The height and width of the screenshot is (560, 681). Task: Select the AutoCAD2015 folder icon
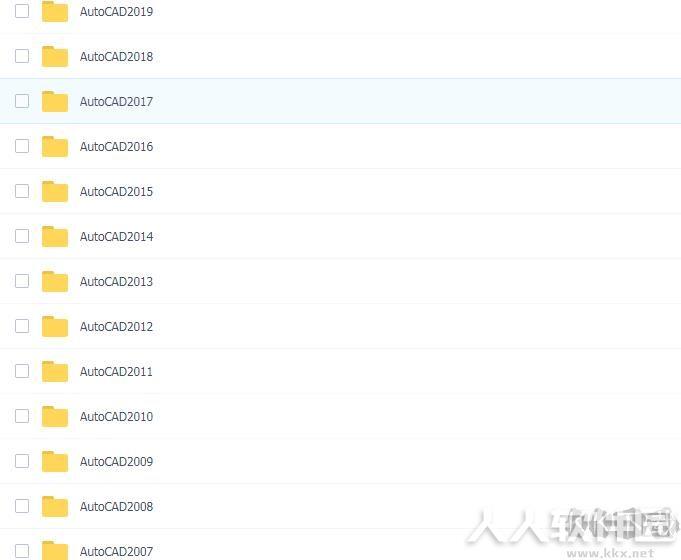click(55, 191)
